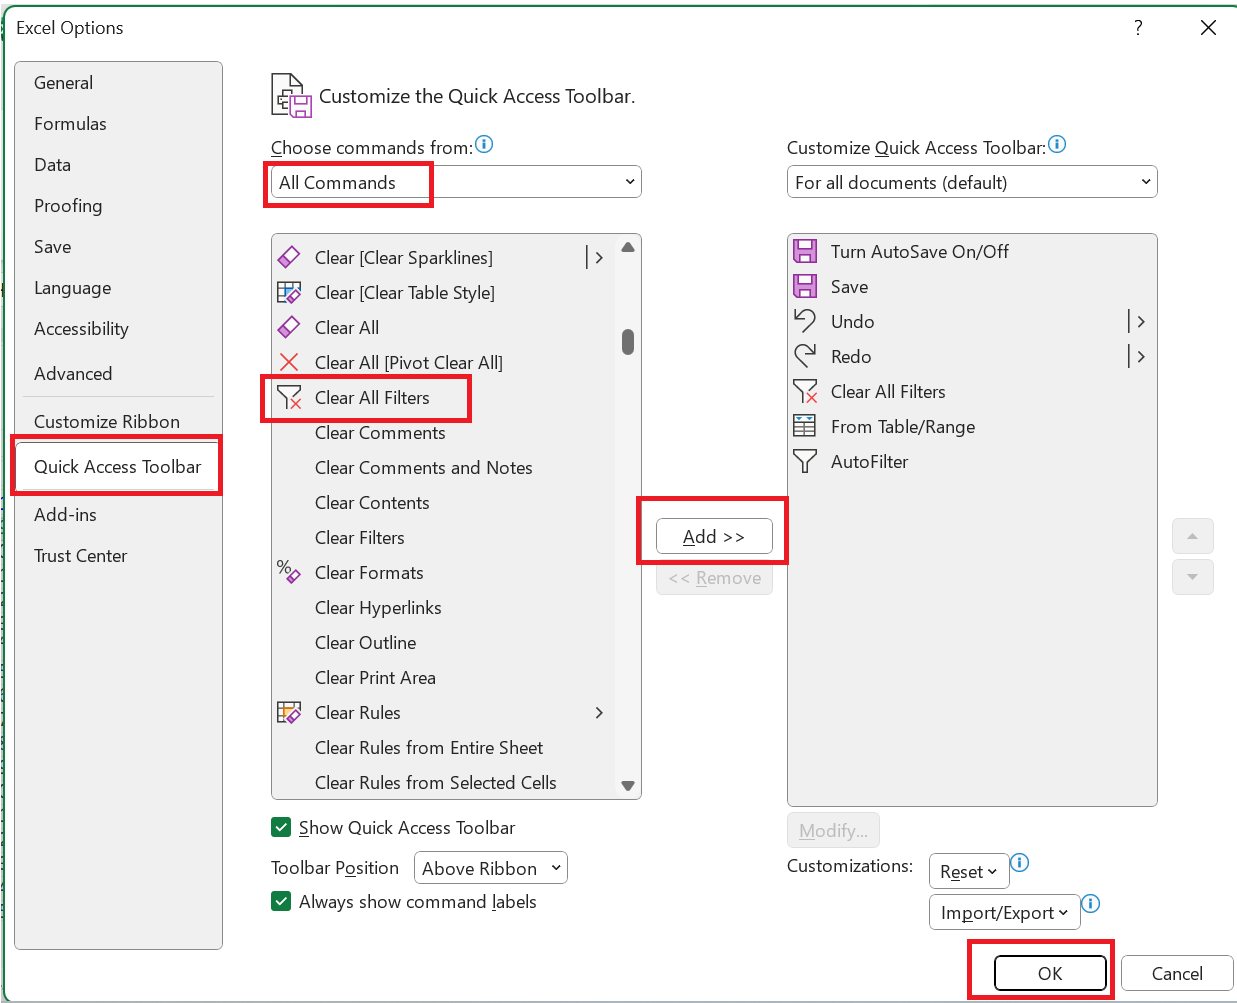Go to the Advanced category

click(x=119, y=374)
